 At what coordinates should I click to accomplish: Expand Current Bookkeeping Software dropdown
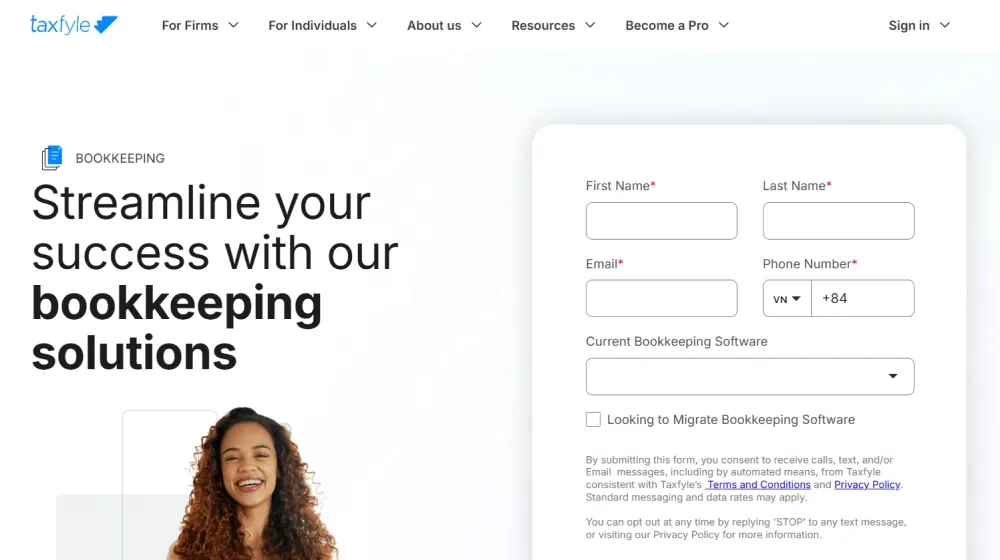[750, 376]
